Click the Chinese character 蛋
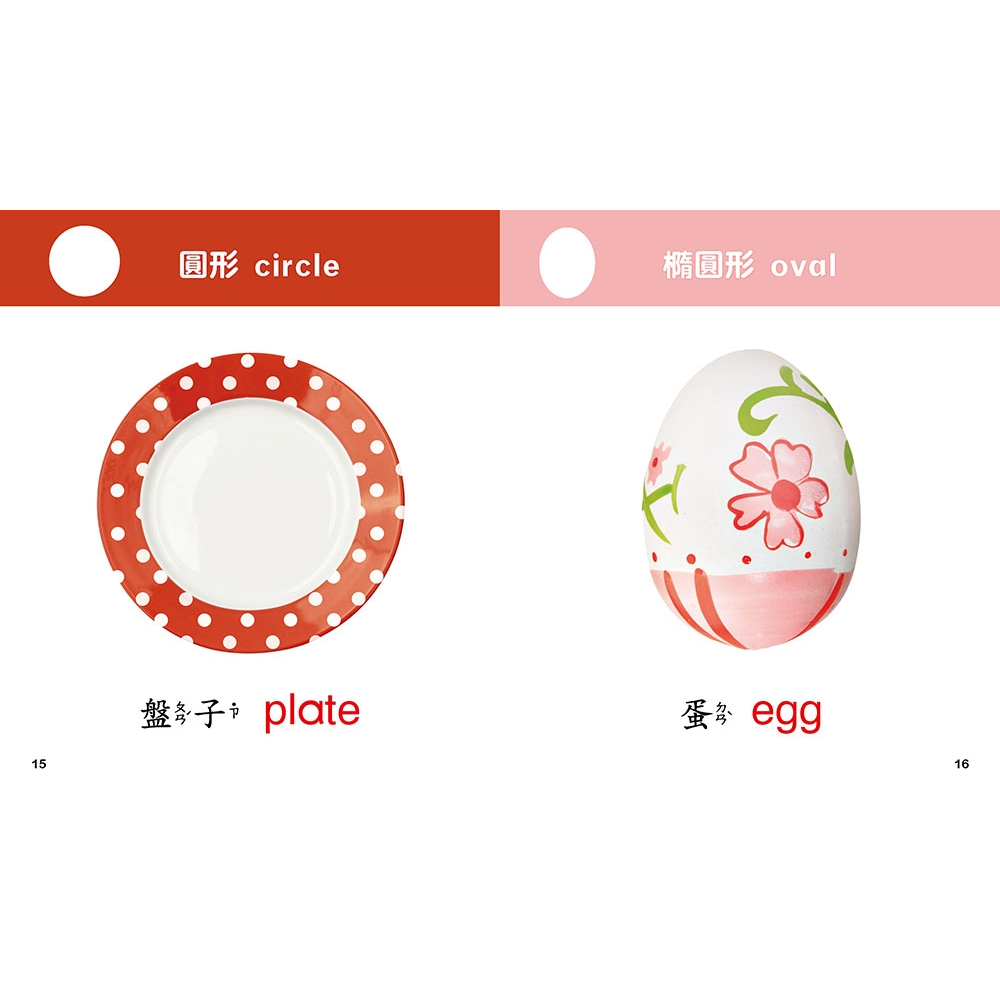 point(697,714)
